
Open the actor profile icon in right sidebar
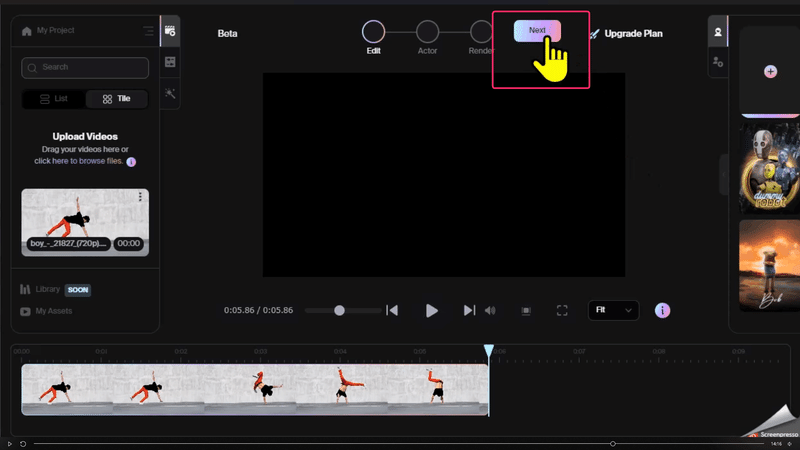coord(718,32)
